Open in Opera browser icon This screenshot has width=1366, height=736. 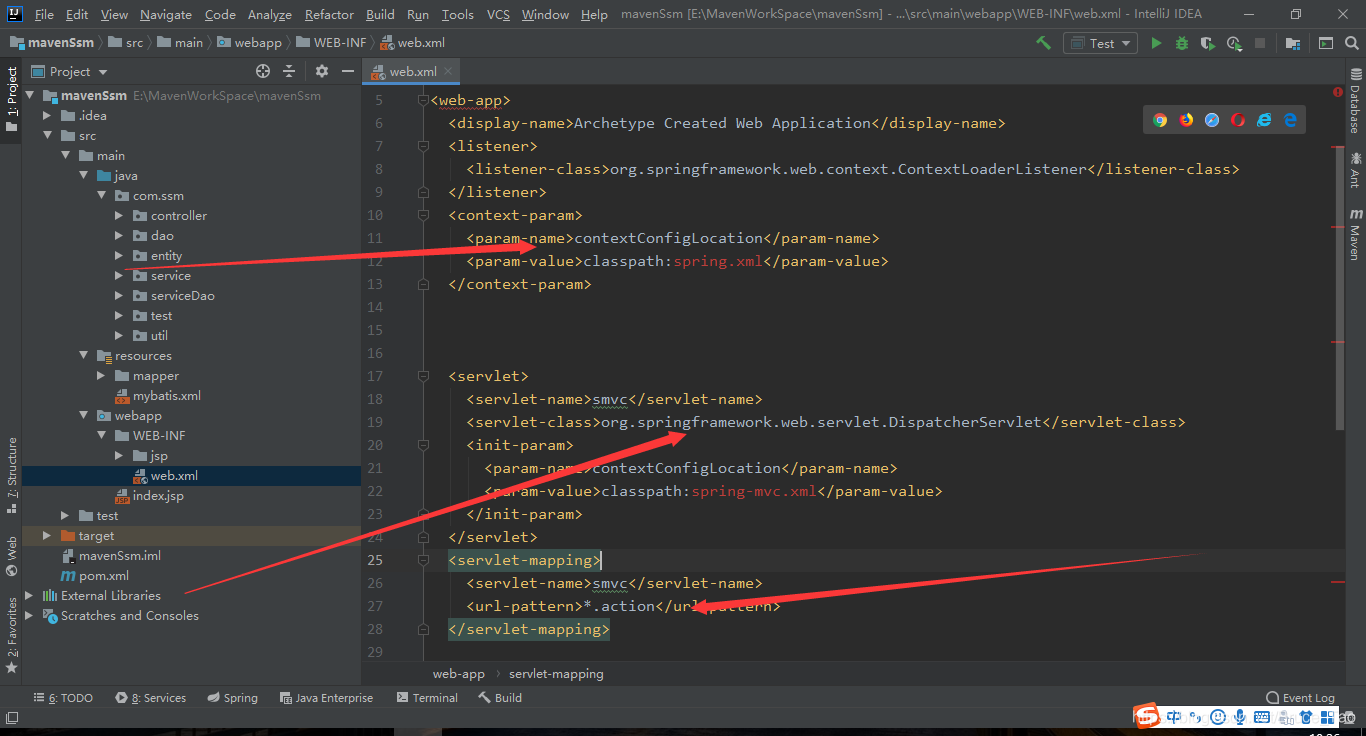pos(1238,120)
